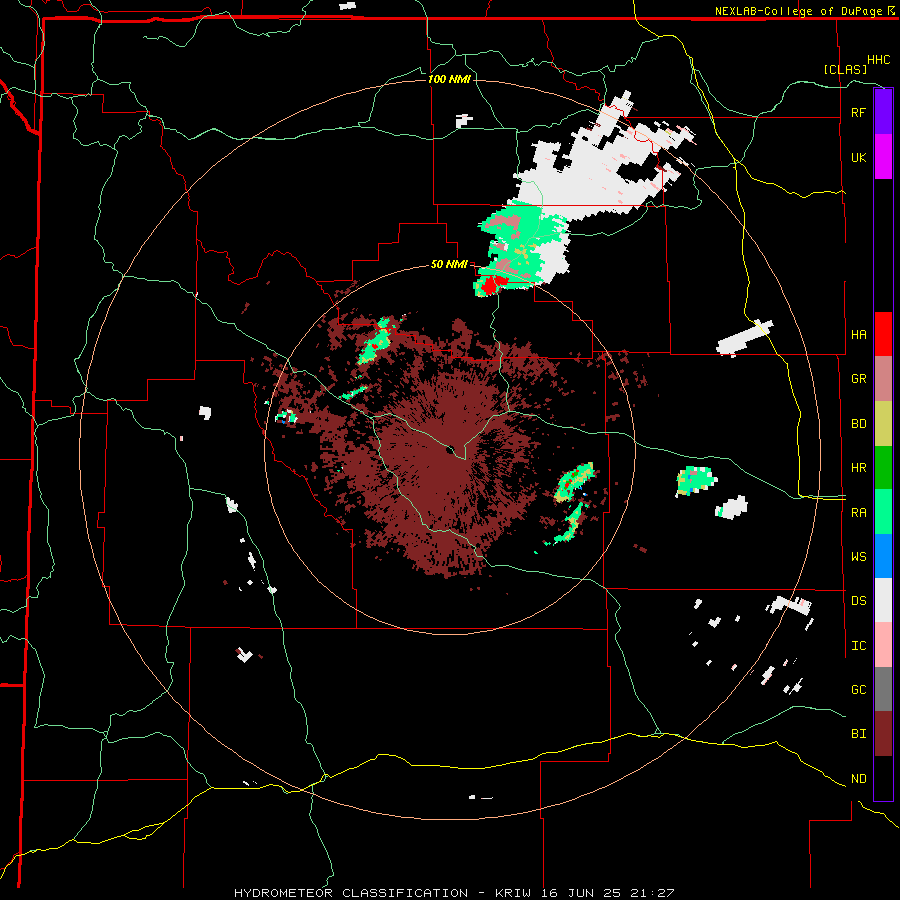
Task: Click the ND black legend swatch
Action: coord(883,778)
